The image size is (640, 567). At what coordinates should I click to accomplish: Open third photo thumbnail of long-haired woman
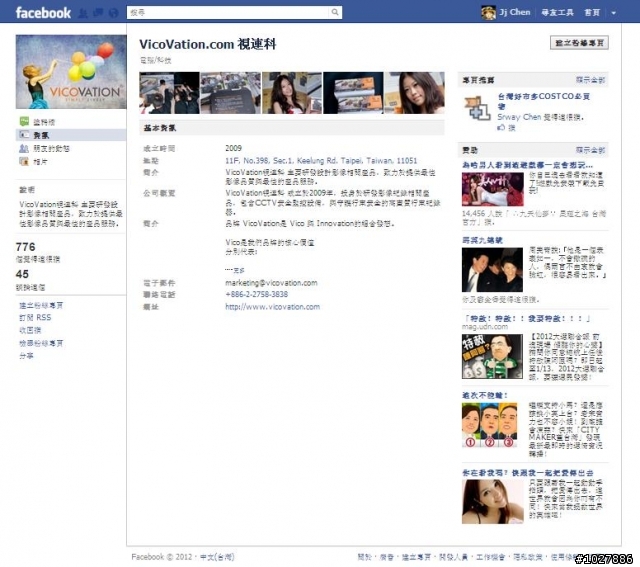pyautogui.click(x=292, y=93)
